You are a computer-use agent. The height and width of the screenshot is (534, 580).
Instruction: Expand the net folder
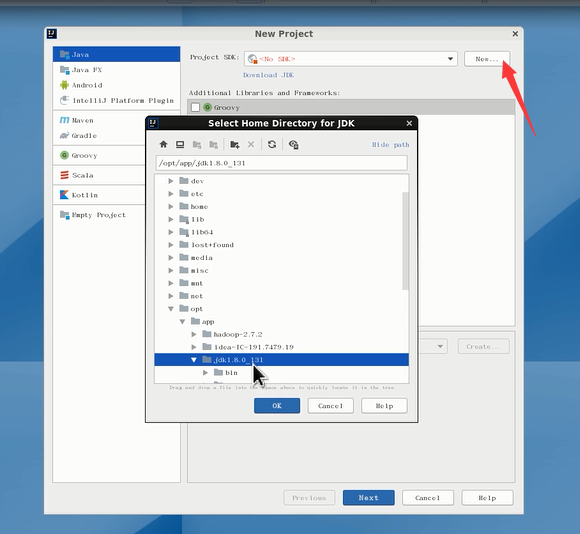click(x=171, y=296)
